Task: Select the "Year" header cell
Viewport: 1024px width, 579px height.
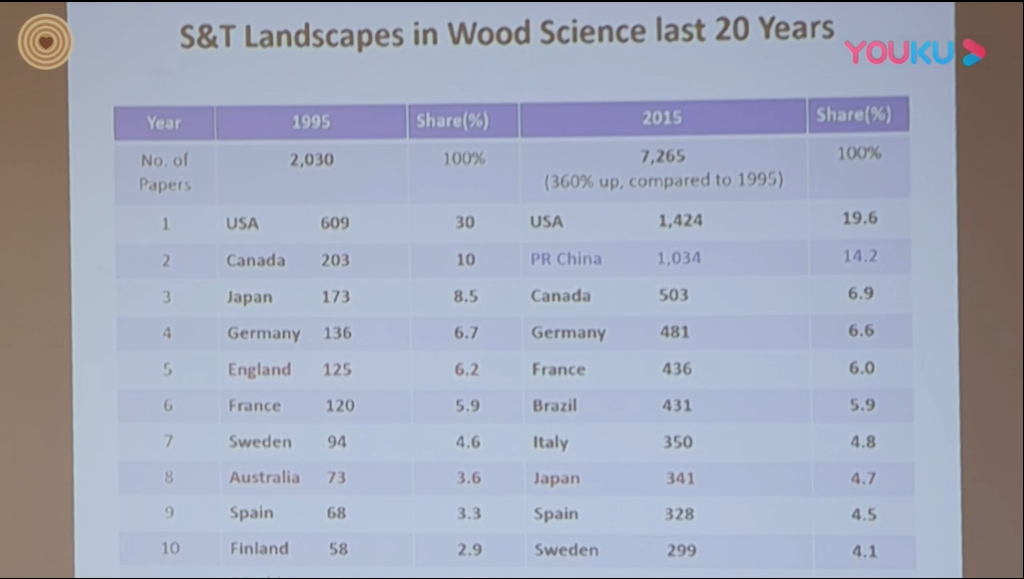Action: pos(164,123)
